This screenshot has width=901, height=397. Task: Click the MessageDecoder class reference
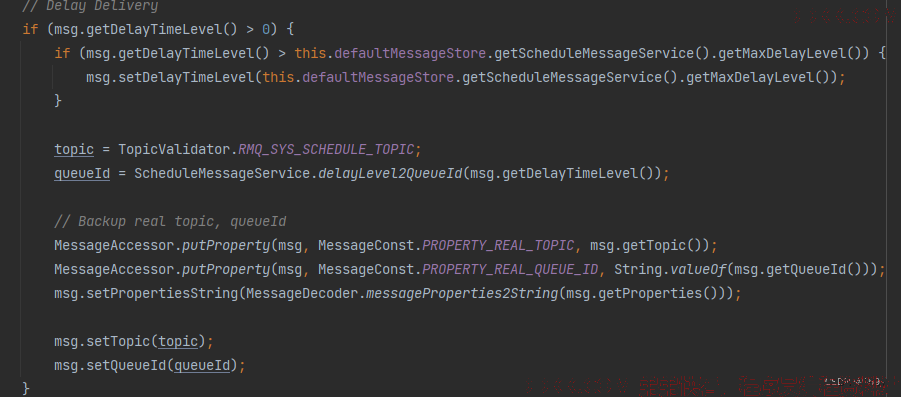coord(302,294)
